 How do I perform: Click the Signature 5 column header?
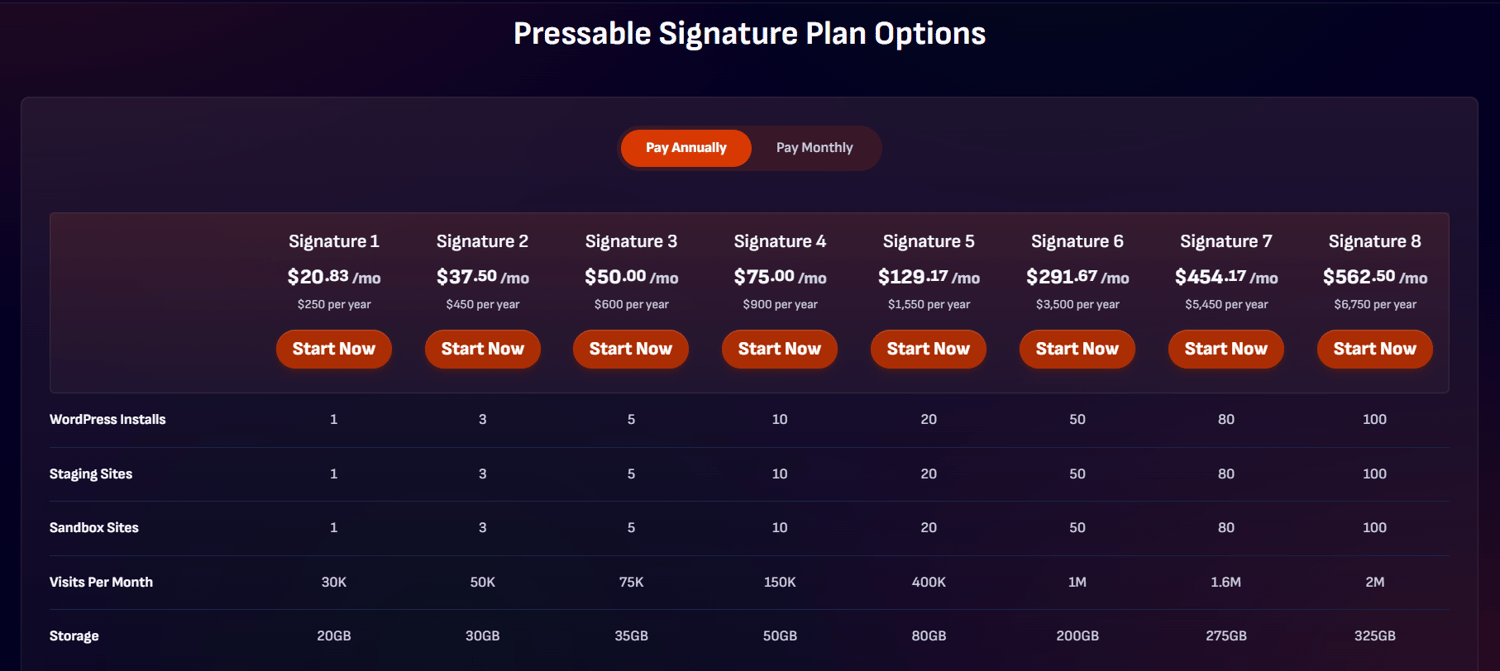tap(928, 241)
